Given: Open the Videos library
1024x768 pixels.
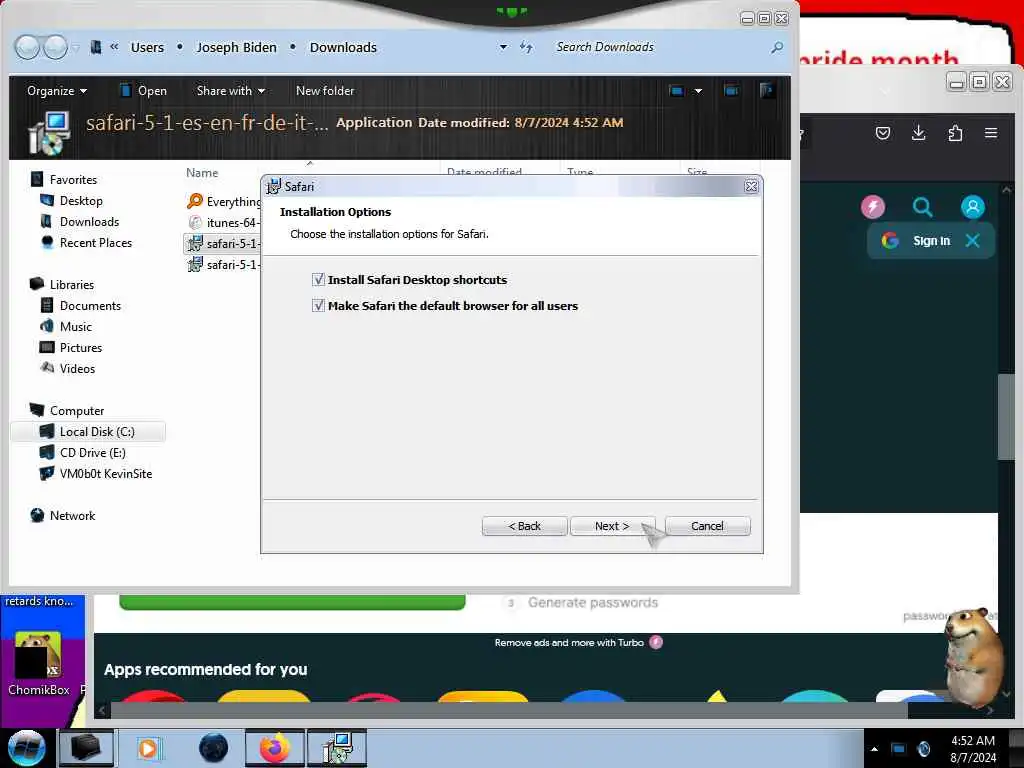Looking at the screenshot, I should (x=67, y=368).
